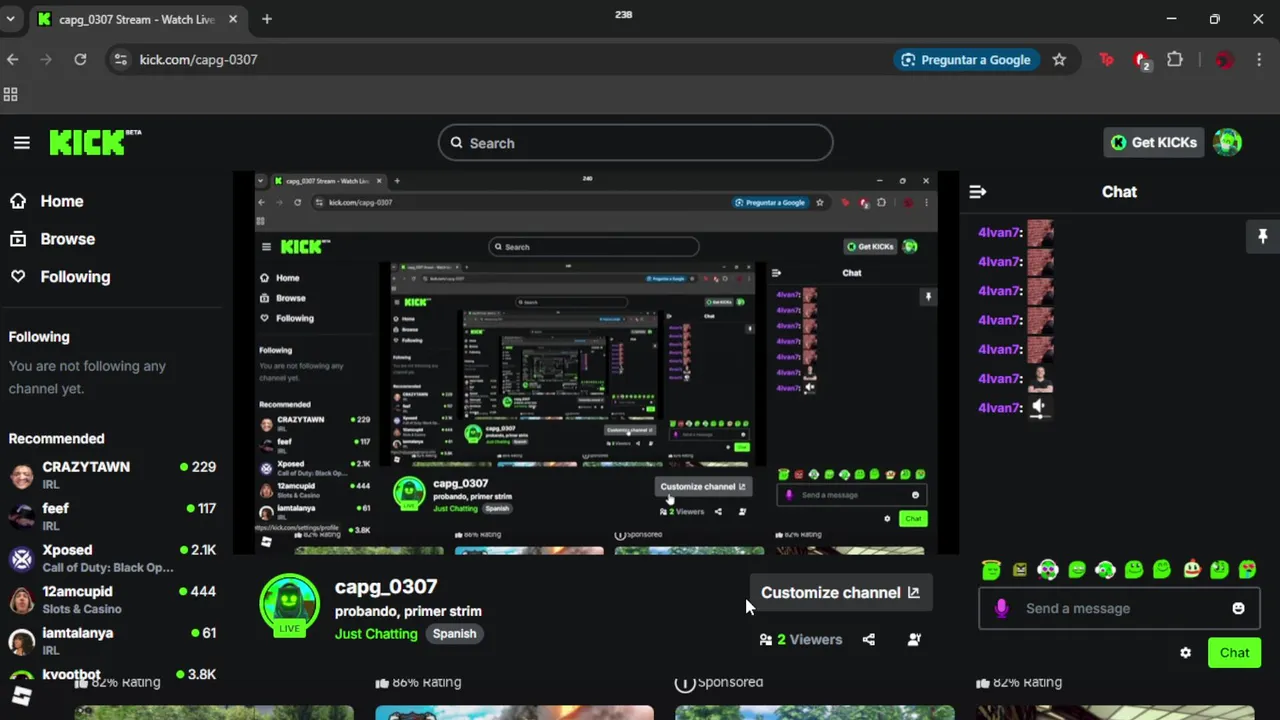Click the red extension icon with badge 2
Image resolution: width=1280 pixels, height=720 pixels.
pyautogui.click(x=1142, y=61)
